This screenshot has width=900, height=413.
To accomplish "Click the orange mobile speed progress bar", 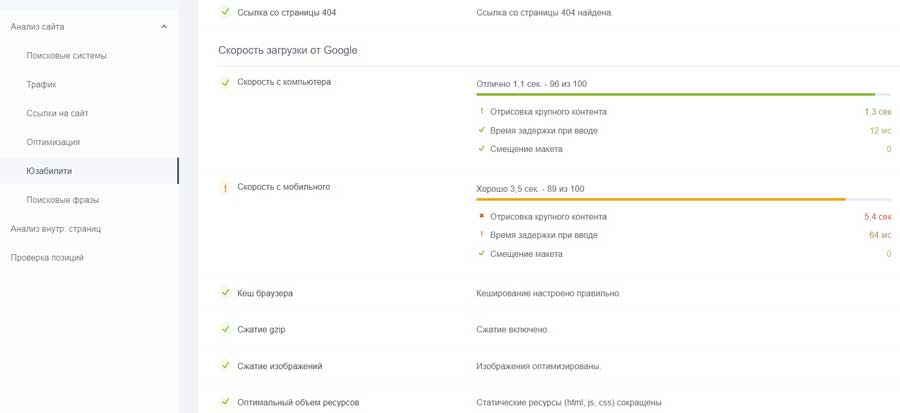I will pos(660,199).
